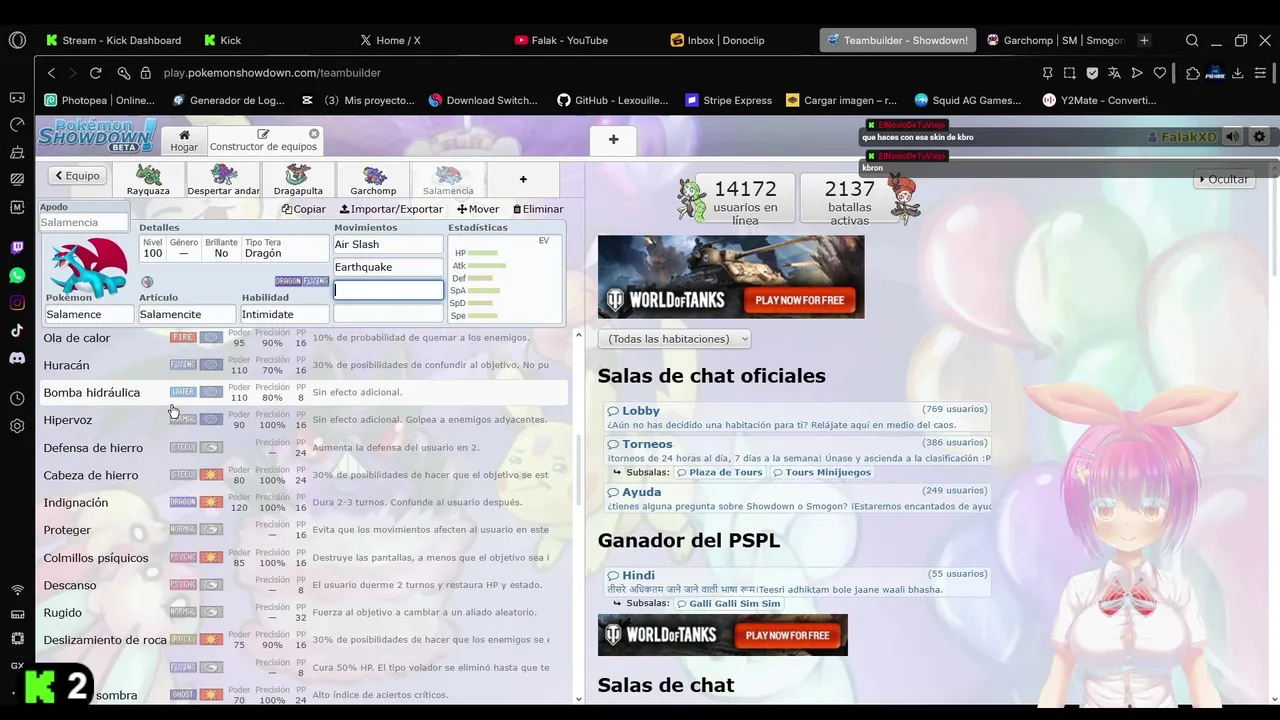The image size is (1280, 720).
Task: Toggle Showdown sound speaker icon
Action: click(x=1233, y=137)
